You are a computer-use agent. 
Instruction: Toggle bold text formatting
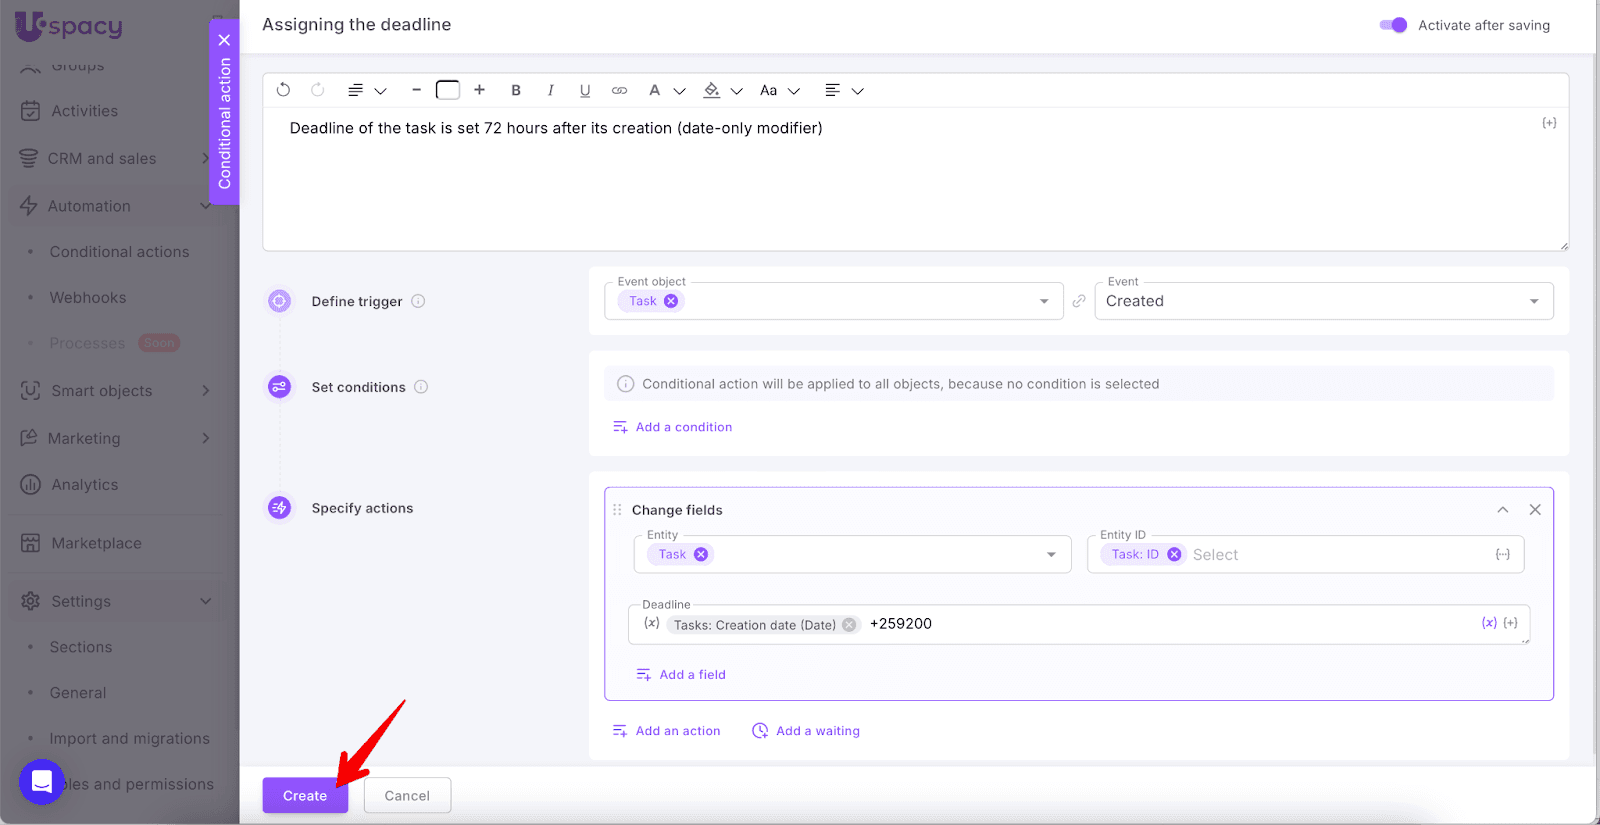click(x=516, y=90)
